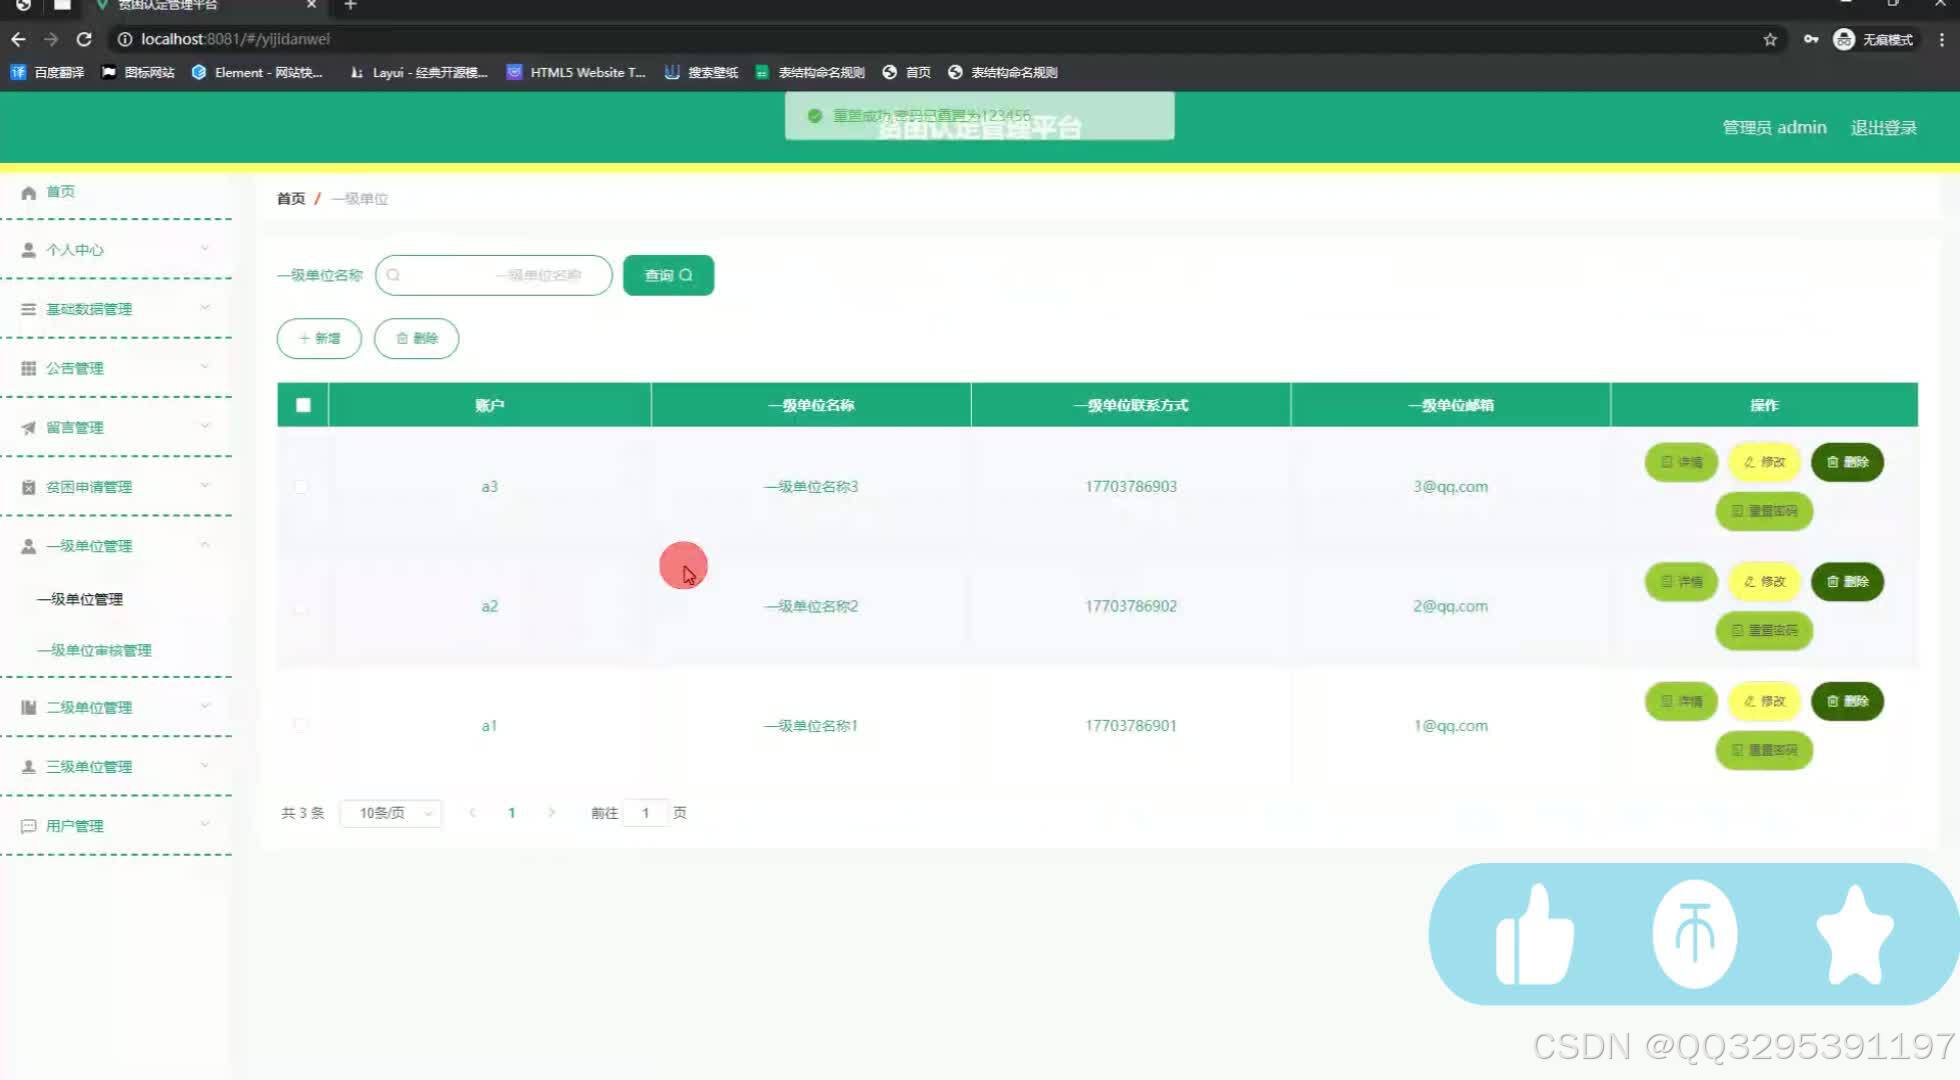Click the 贫困申请管理 clipboard icon
The image size is (1960, 1080).
(28, 487)
